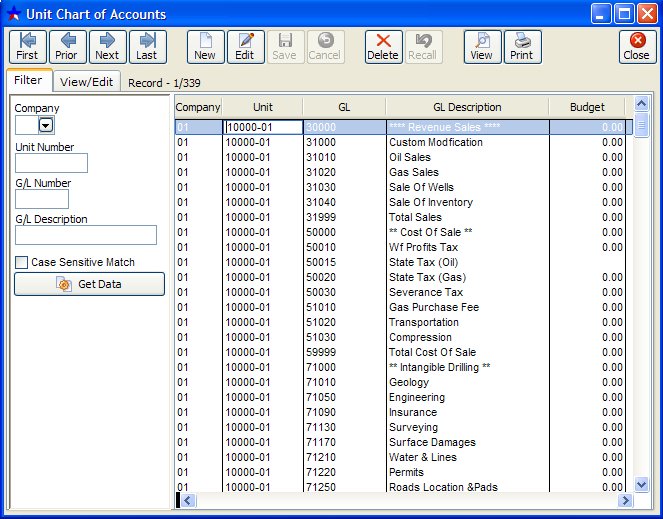Select the Gas Purchase Fee row
The height and width of the screenshot is (519, 663).
coord(400,308)
